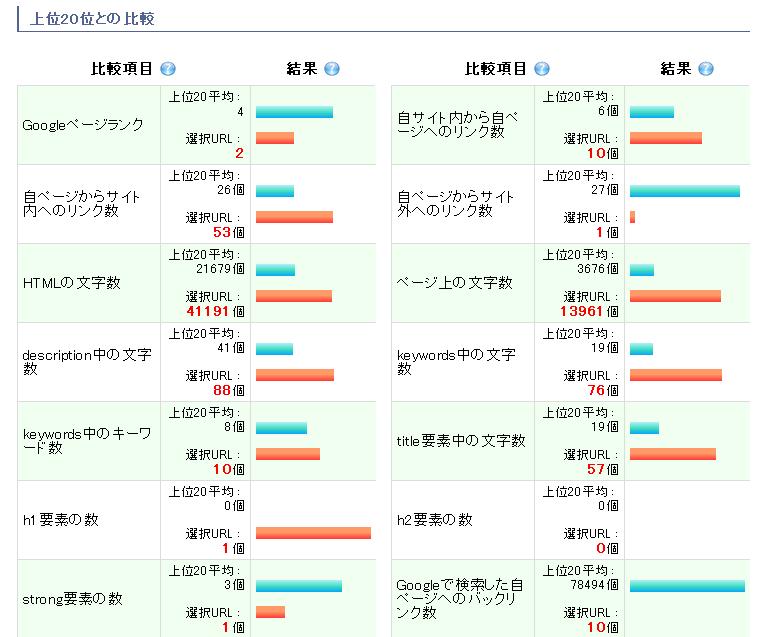Click the ページ上の文字数 row label
The width and height of the screenshot is (769, 637).
(455, 283)
